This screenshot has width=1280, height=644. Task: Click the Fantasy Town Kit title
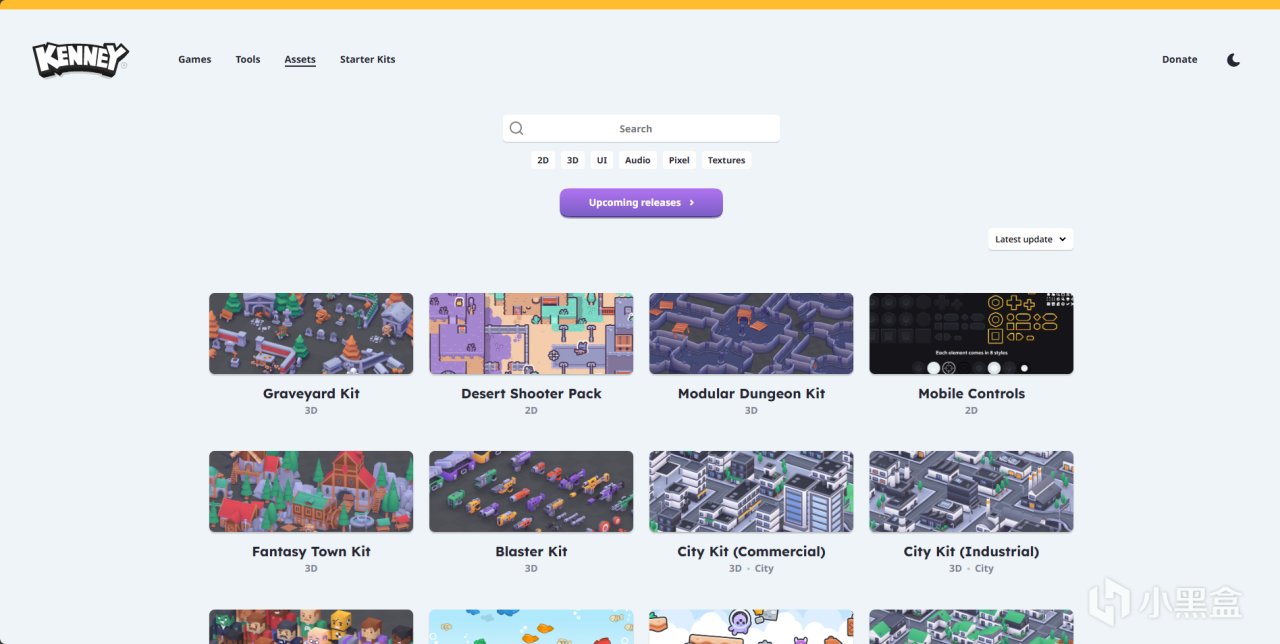[x=311, y=552]
